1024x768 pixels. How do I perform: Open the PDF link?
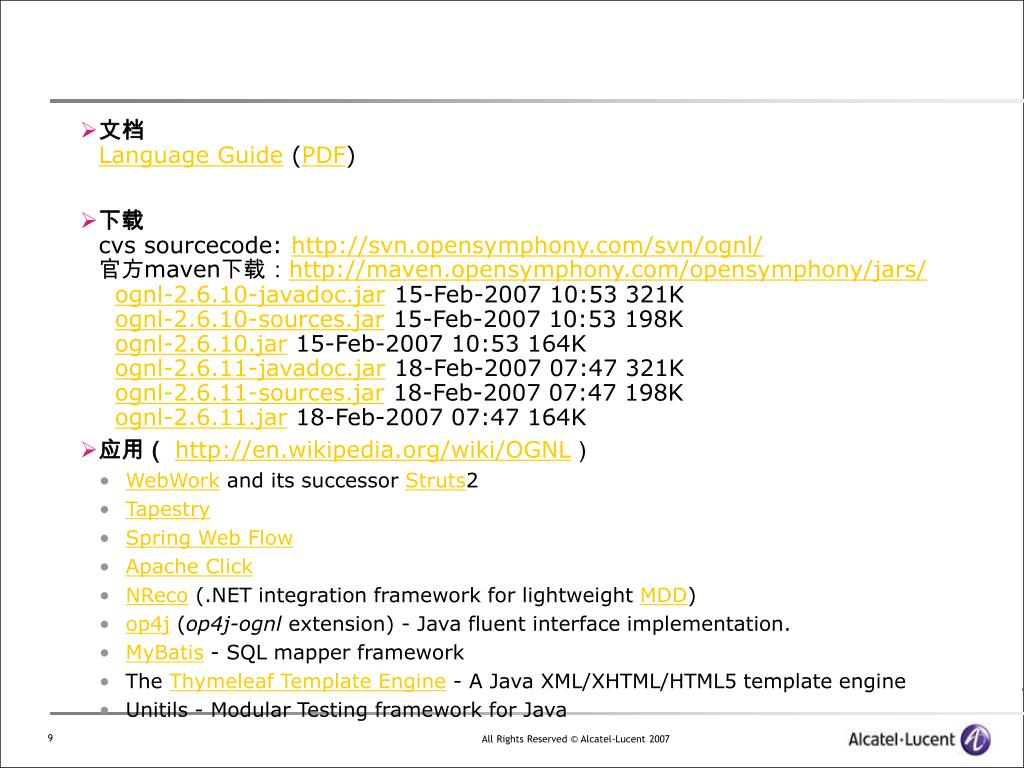(323, 155)
